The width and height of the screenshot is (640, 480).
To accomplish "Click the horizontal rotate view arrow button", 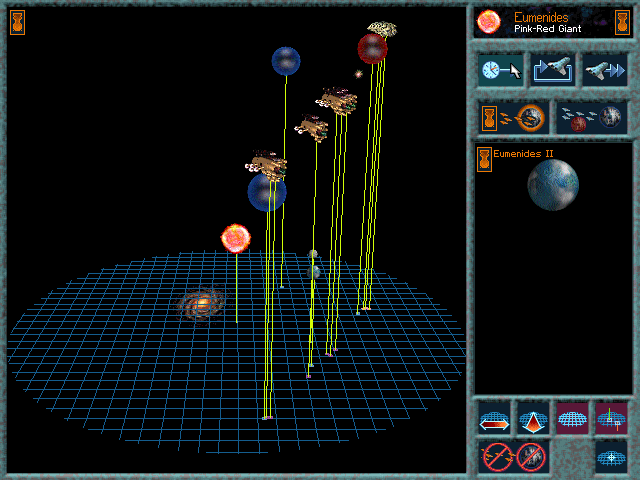I will coord(494,418).
